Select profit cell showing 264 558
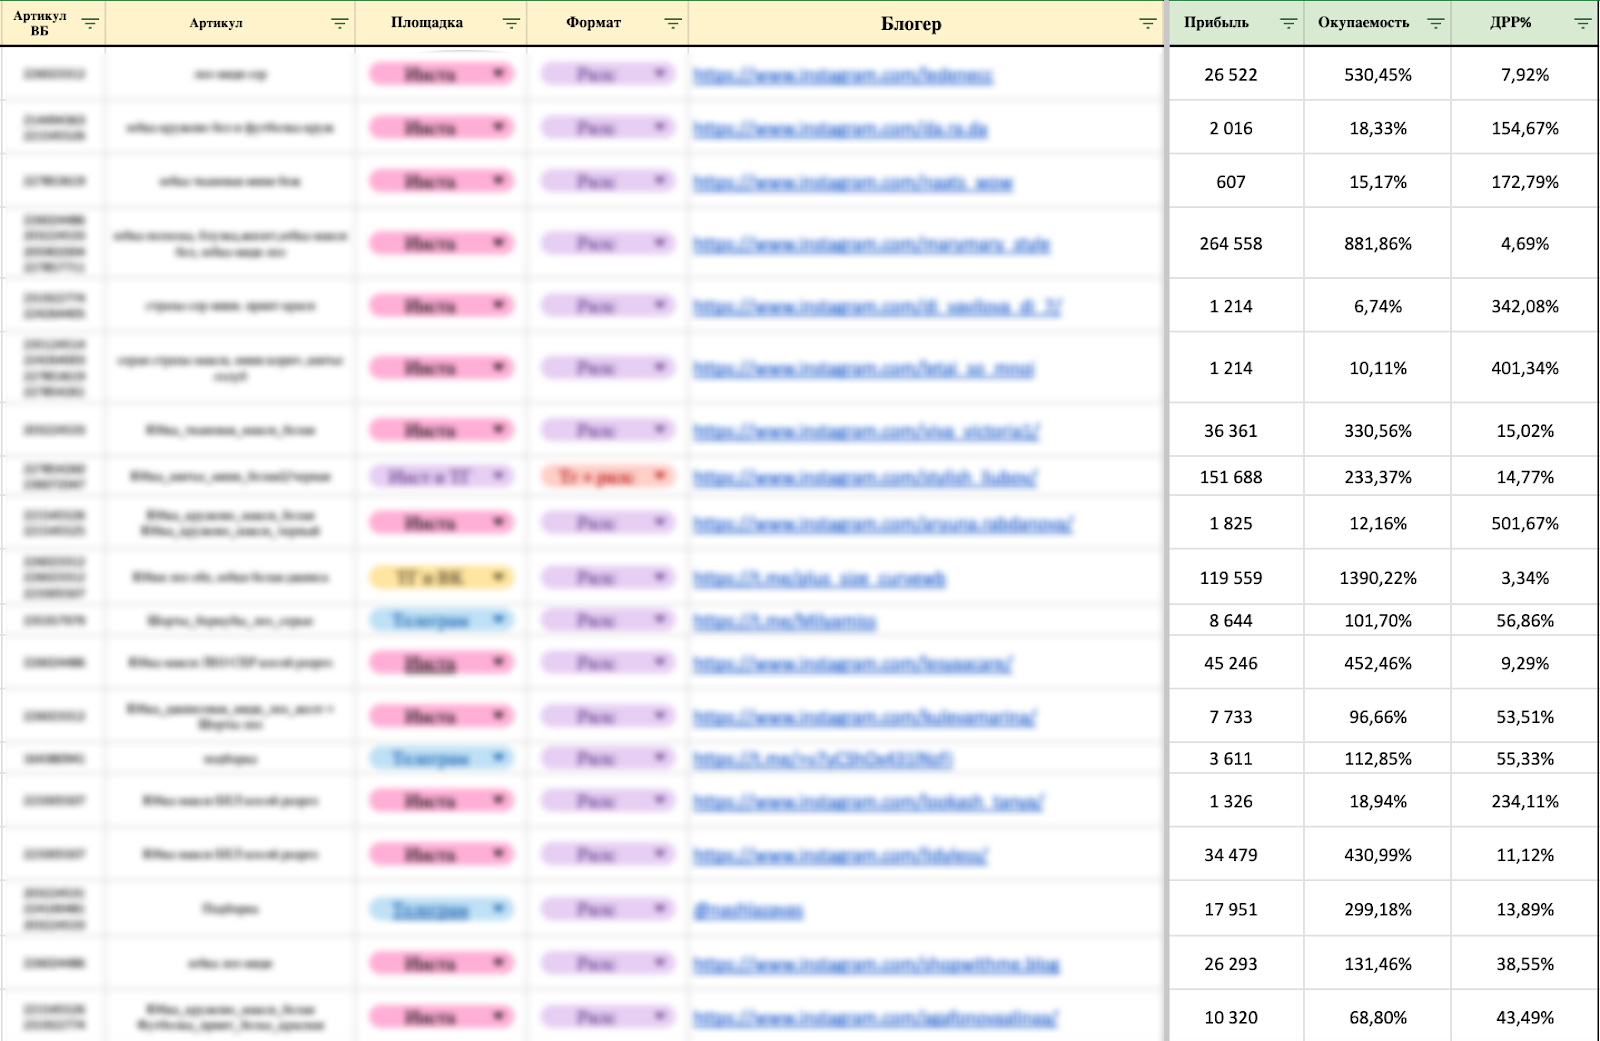The width and height of the screenshot is (1600, 1041). tap(1231, 244)
